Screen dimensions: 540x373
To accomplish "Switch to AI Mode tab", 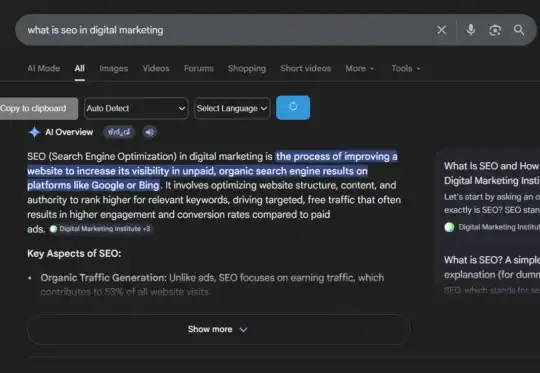I will pos(44,69).
